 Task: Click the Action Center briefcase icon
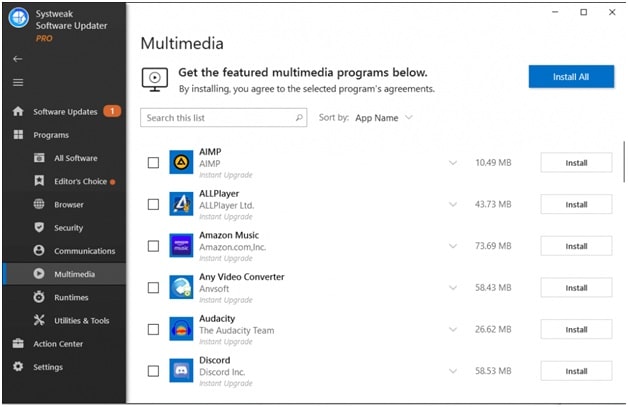(x=18, y=343)
